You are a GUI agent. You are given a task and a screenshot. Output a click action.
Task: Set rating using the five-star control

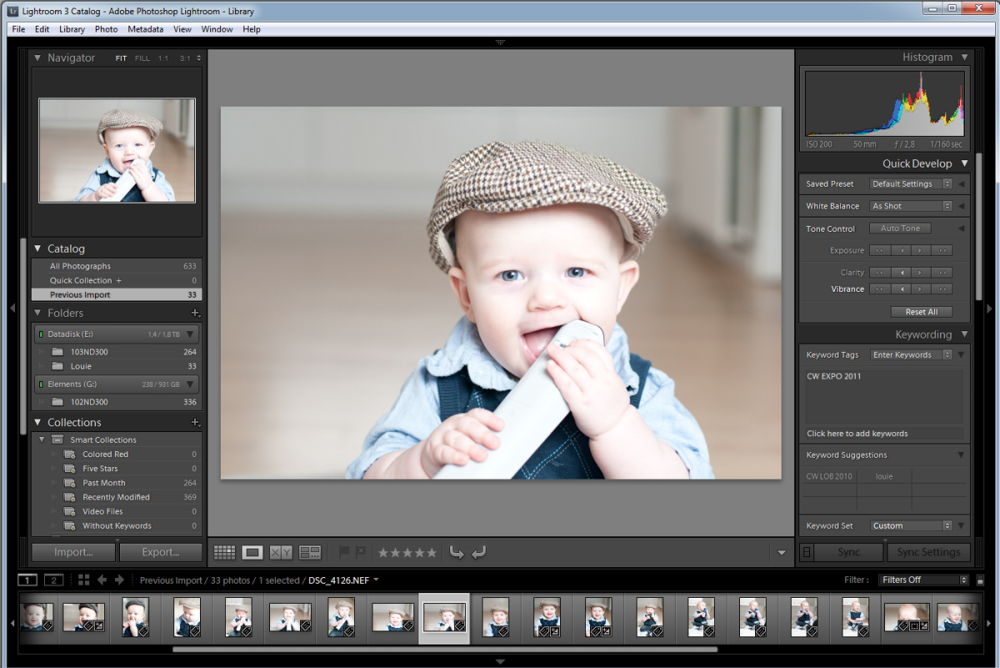tap(407, 552)
